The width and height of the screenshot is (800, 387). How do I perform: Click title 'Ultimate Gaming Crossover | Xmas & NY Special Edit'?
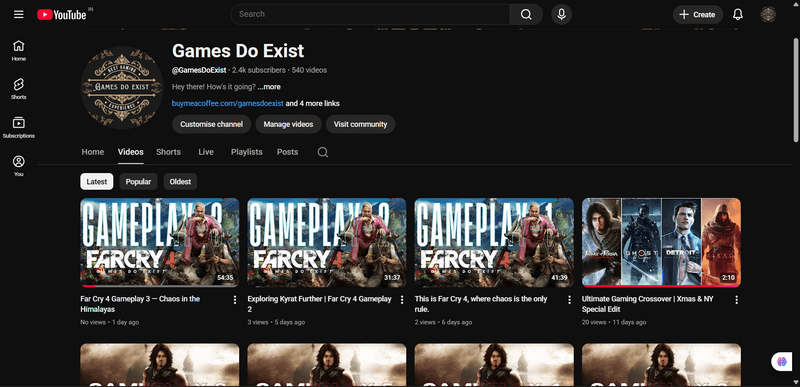(x=647, y=304)
